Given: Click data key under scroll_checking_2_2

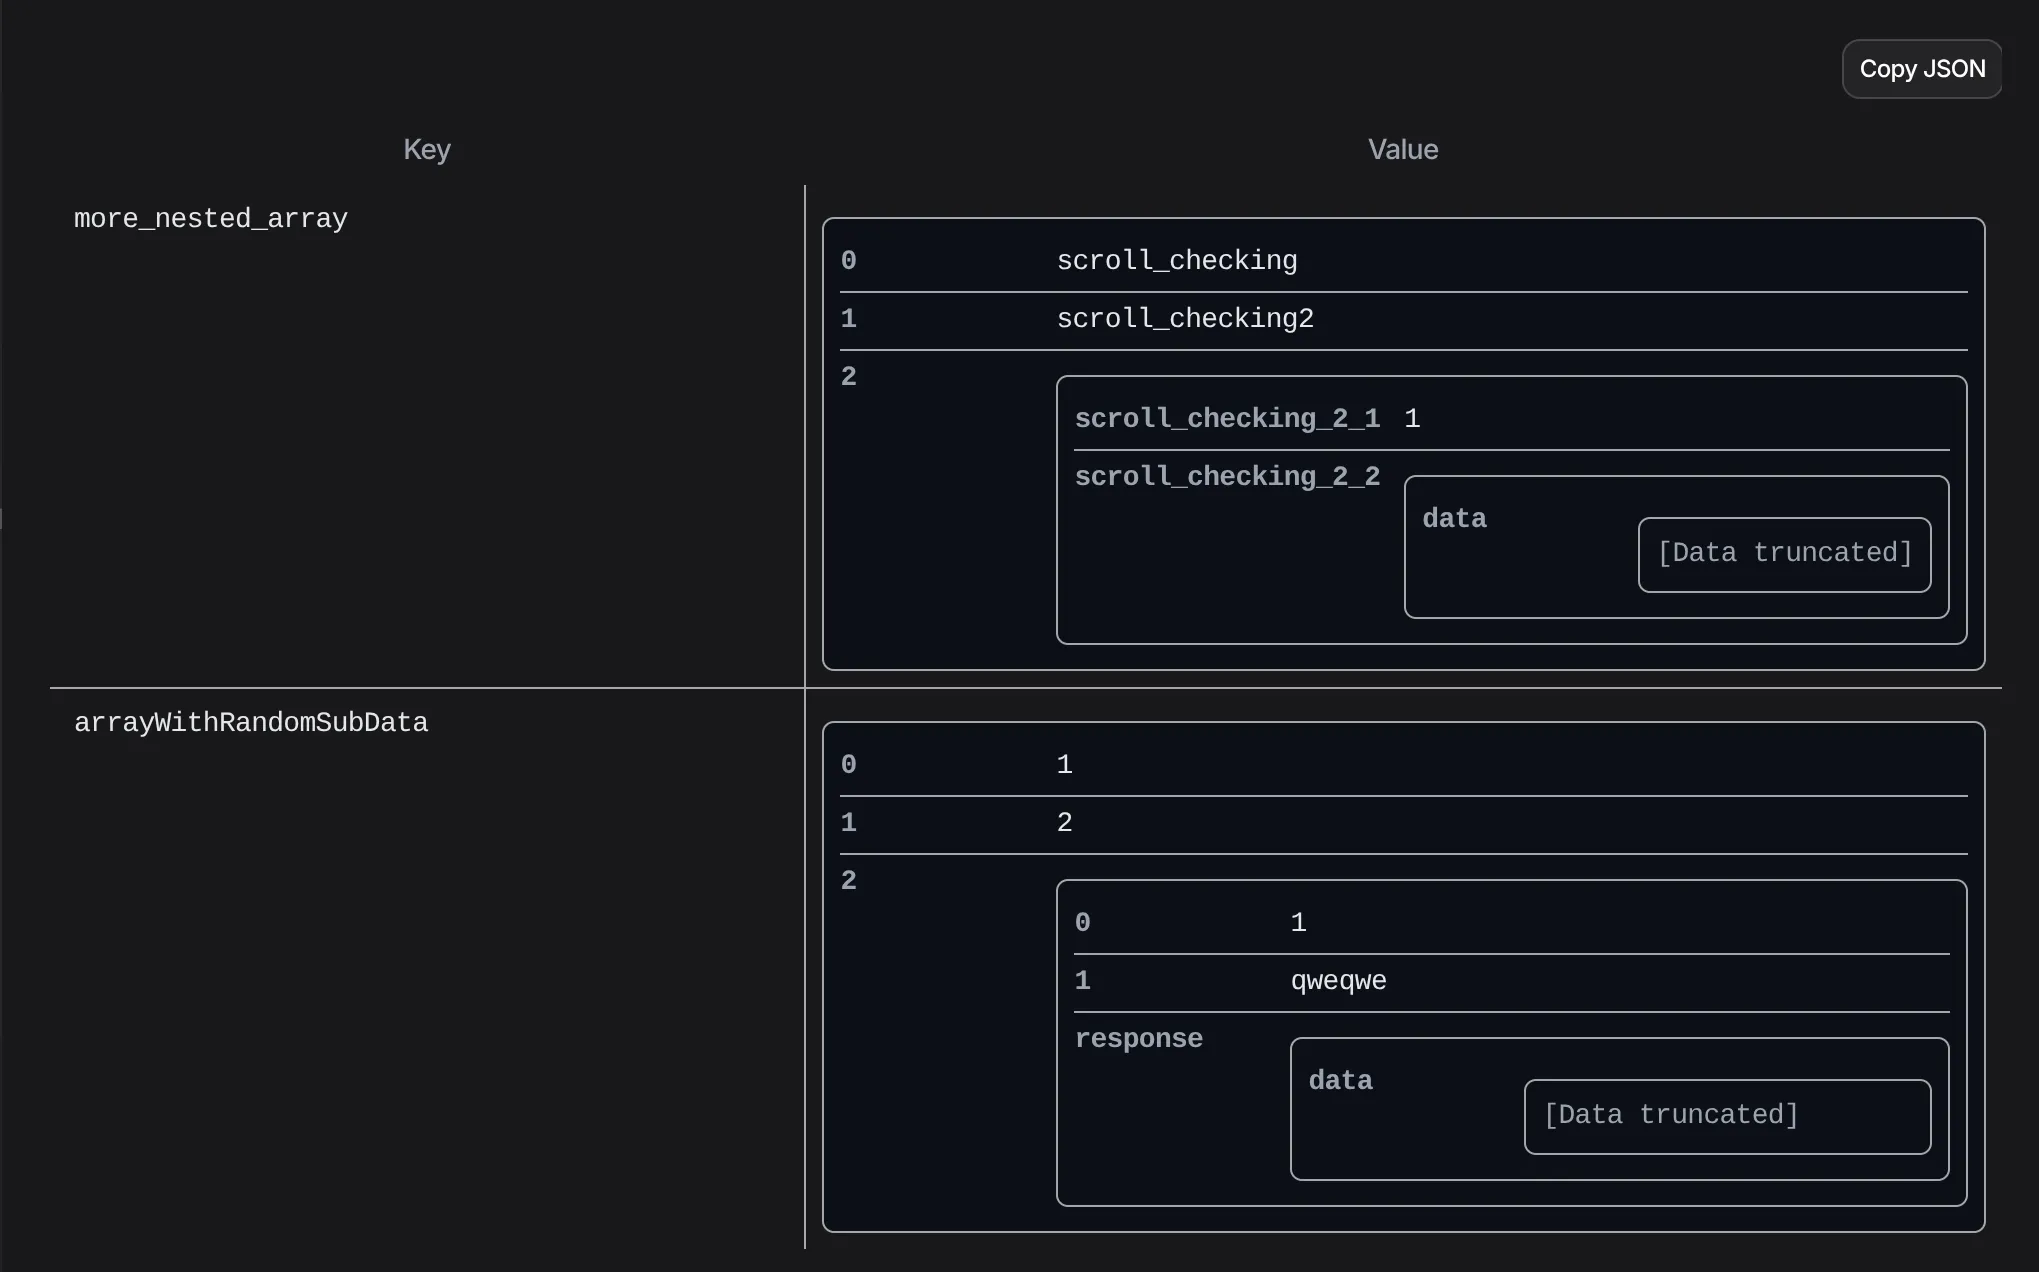Looking at the screenshot, I should tap(1454, 519).
